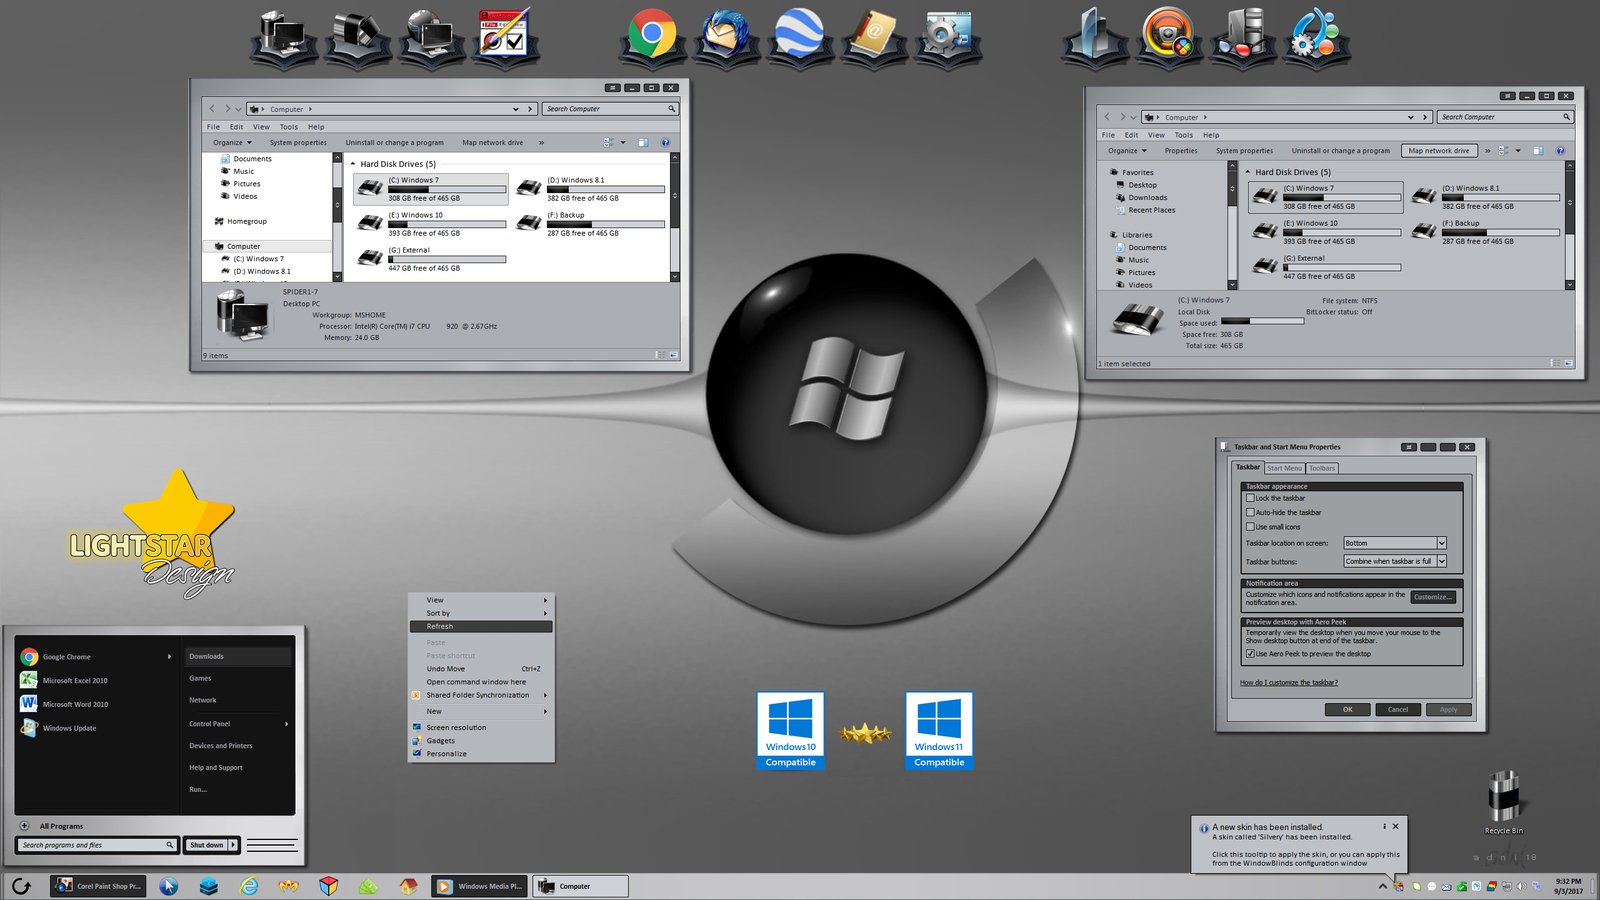Image resolution: width=1600 pixels, height=900 pixels.
Task: Switch to Toolbars tab
Action: coord(1322,468)
